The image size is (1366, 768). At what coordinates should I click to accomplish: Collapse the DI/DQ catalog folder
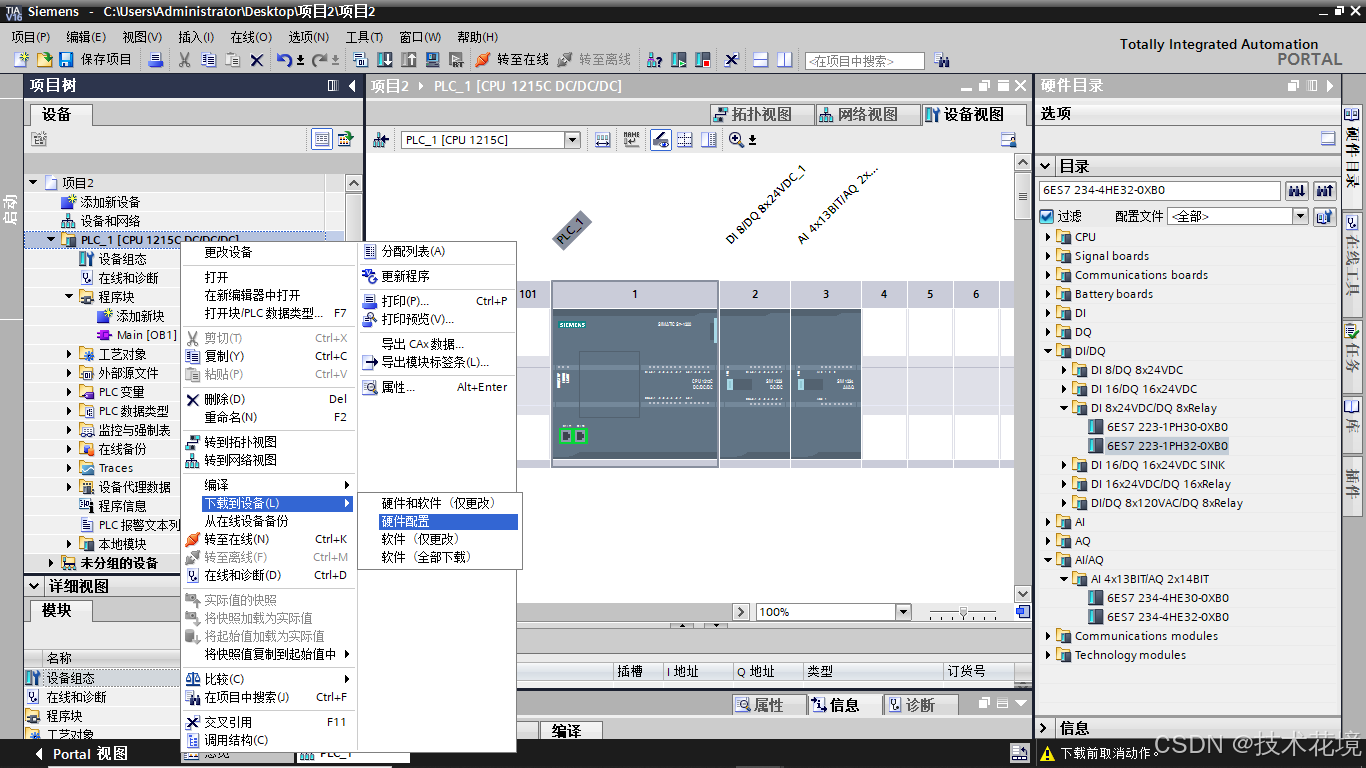[x=1049, y=351]
